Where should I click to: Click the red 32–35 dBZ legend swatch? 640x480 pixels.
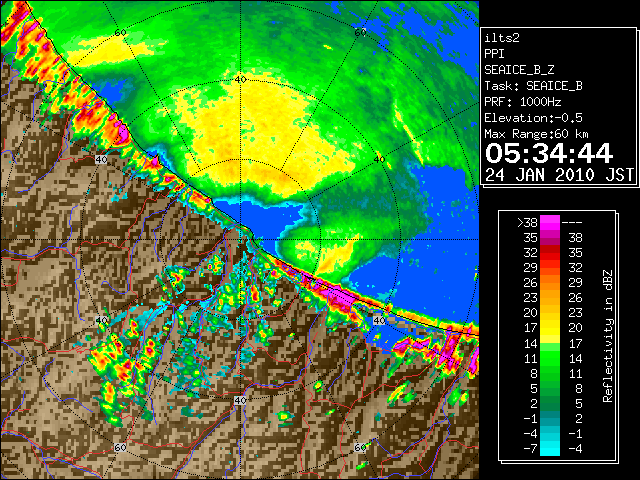550,253
